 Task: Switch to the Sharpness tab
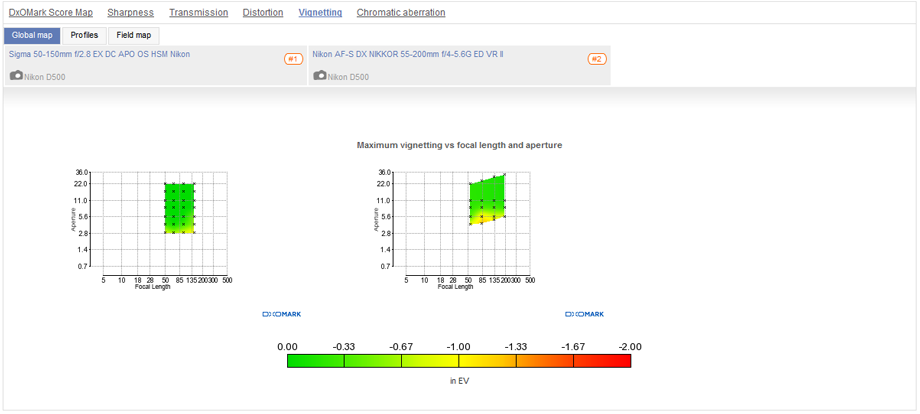pos(130,12)
